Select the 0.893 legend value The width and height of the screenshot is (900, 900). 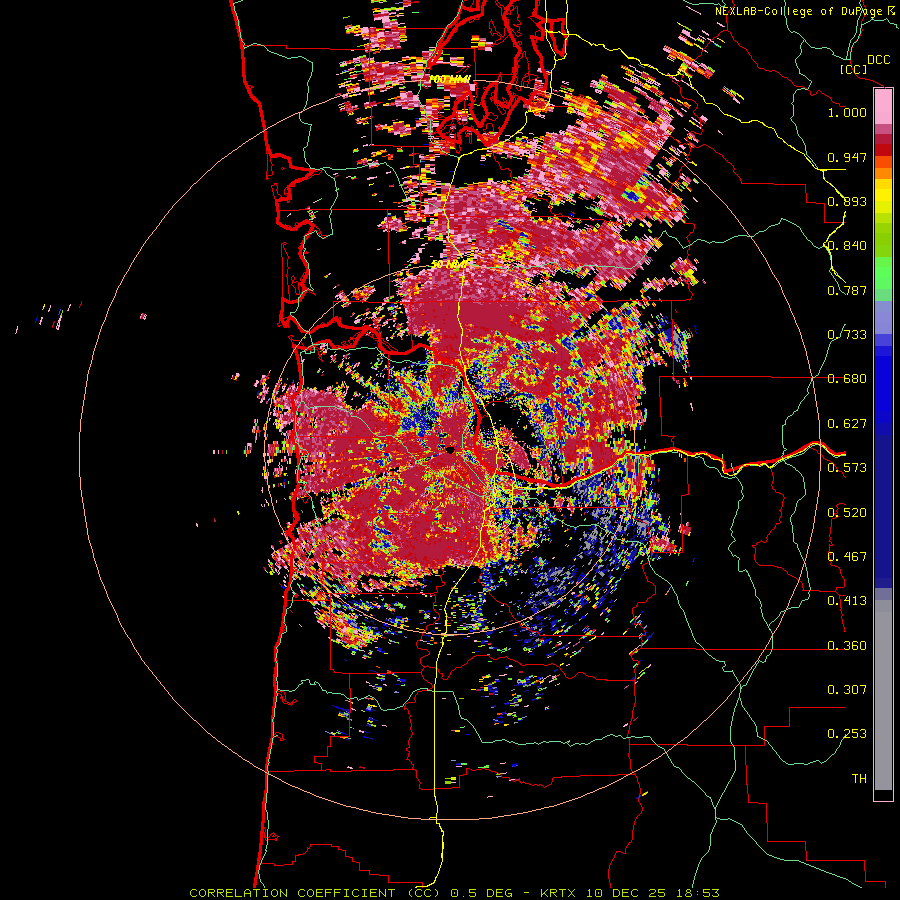click(x=847, y=201)
